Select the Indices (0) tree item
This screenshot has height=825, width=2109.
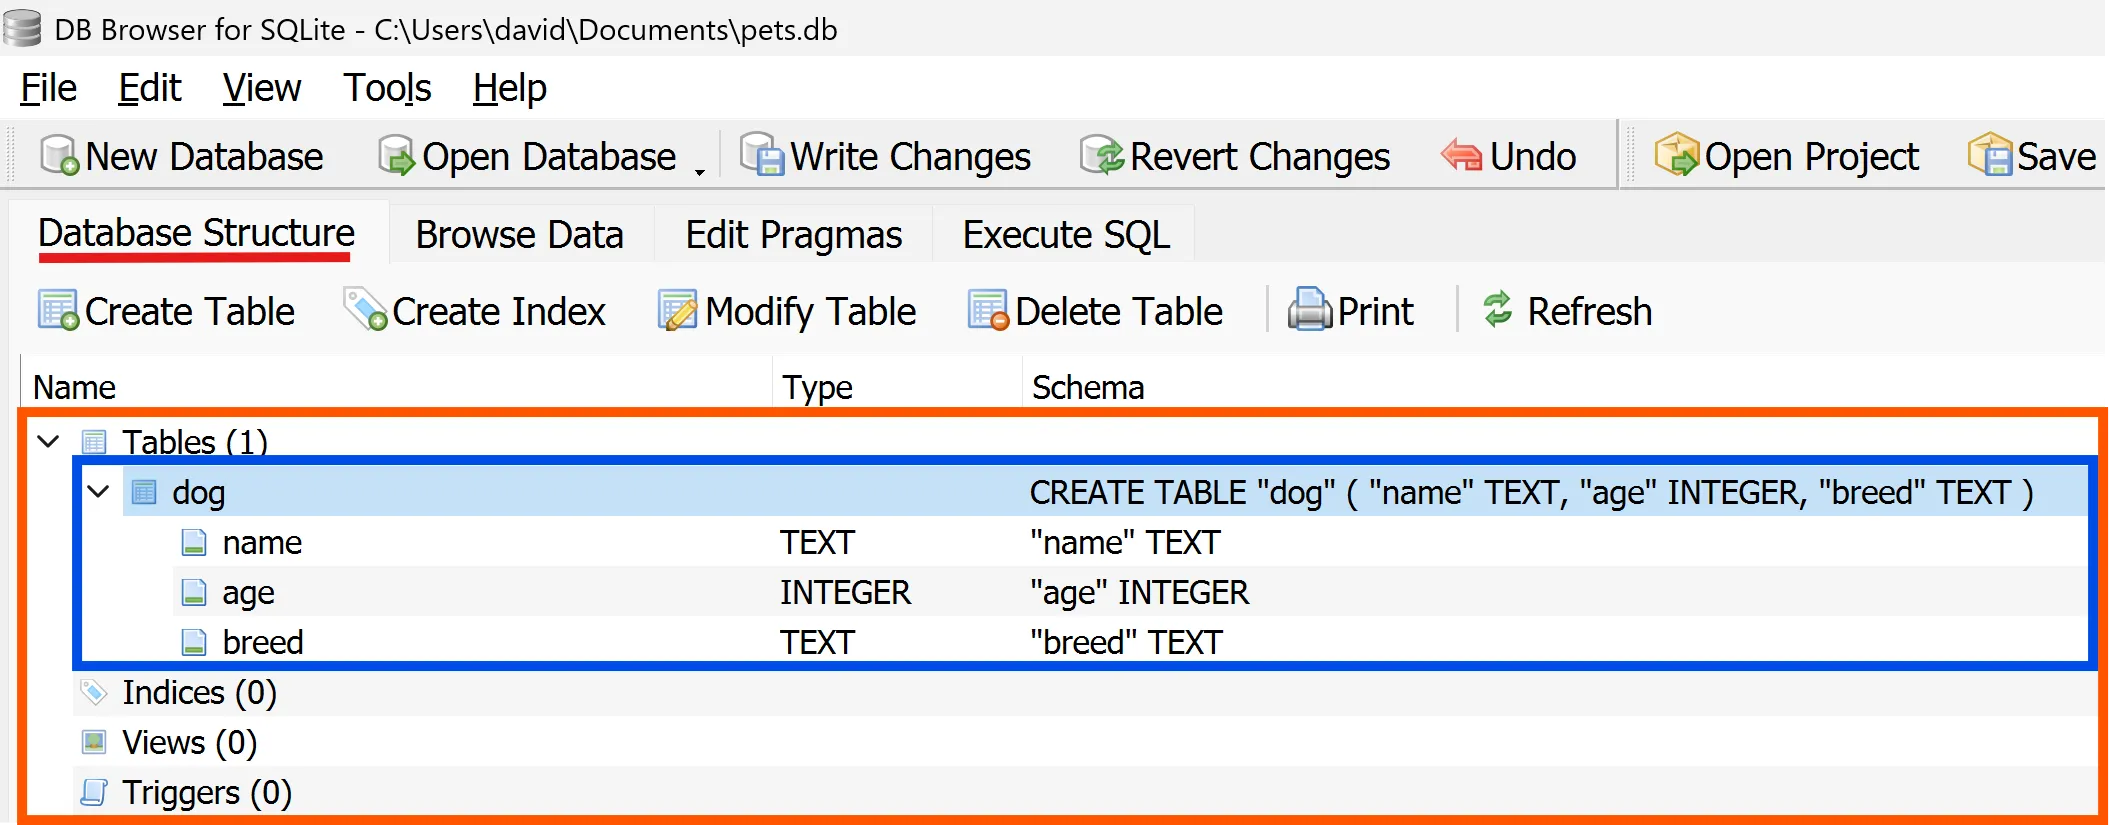(199, 692)
